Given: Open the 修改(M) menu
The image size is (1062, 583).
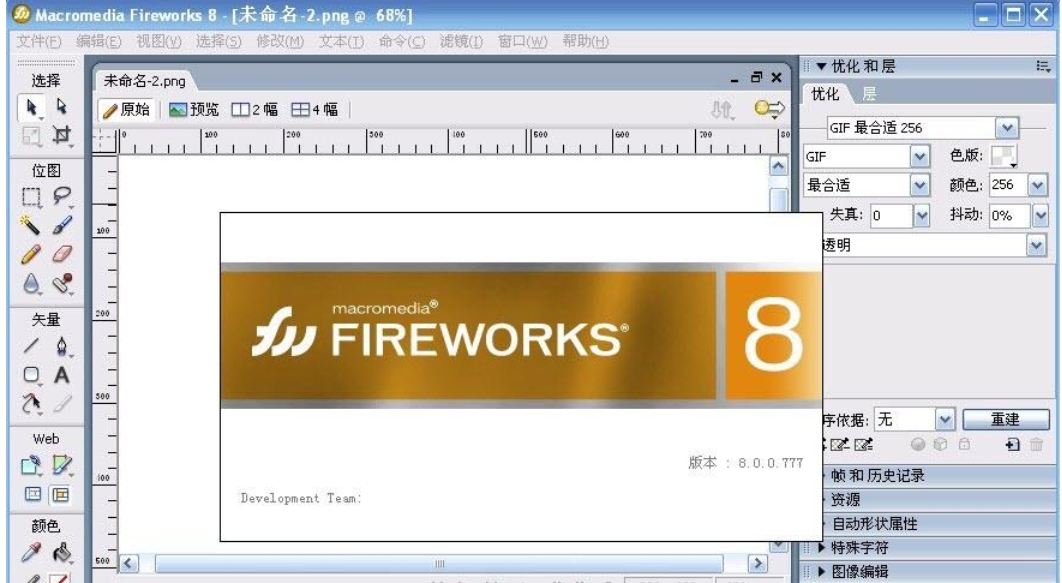Looking at the screenshot, I should (x=280, y=42).
